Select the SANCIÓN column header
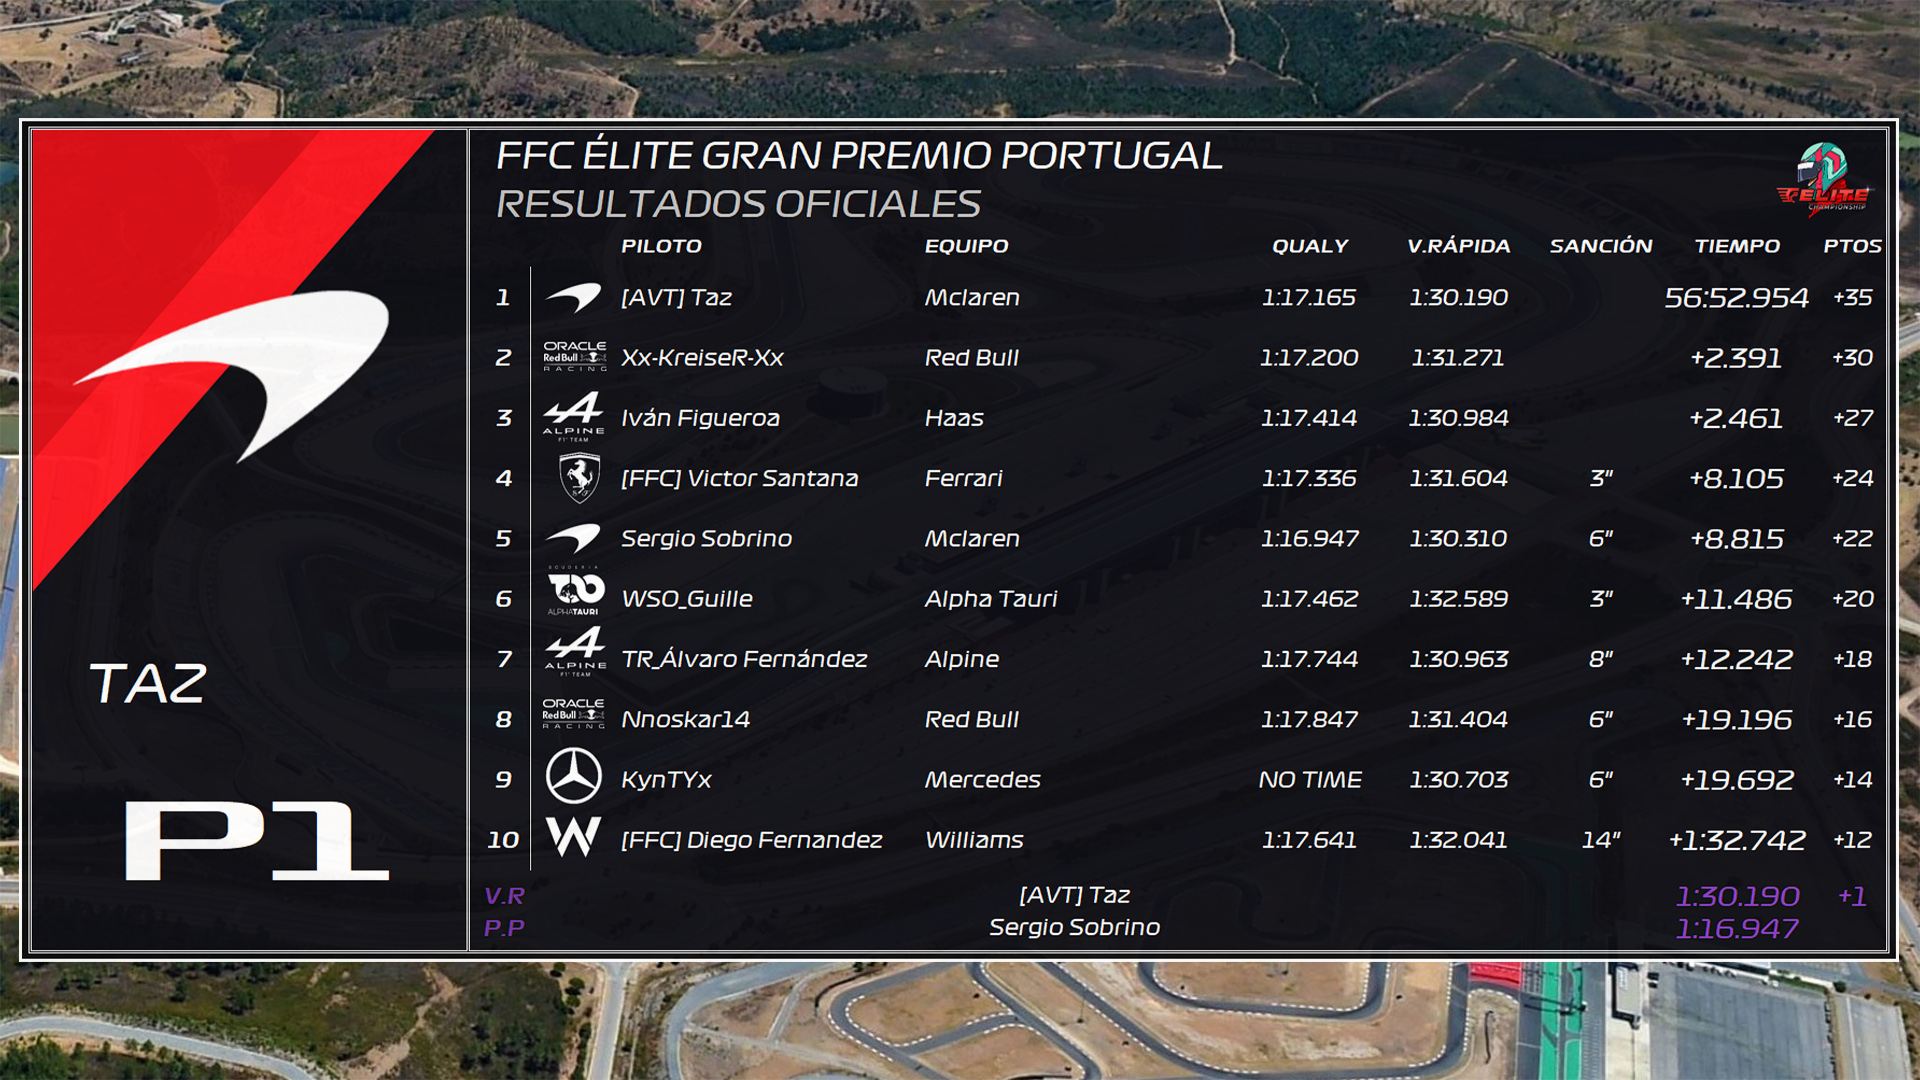 click(1601, 246)
